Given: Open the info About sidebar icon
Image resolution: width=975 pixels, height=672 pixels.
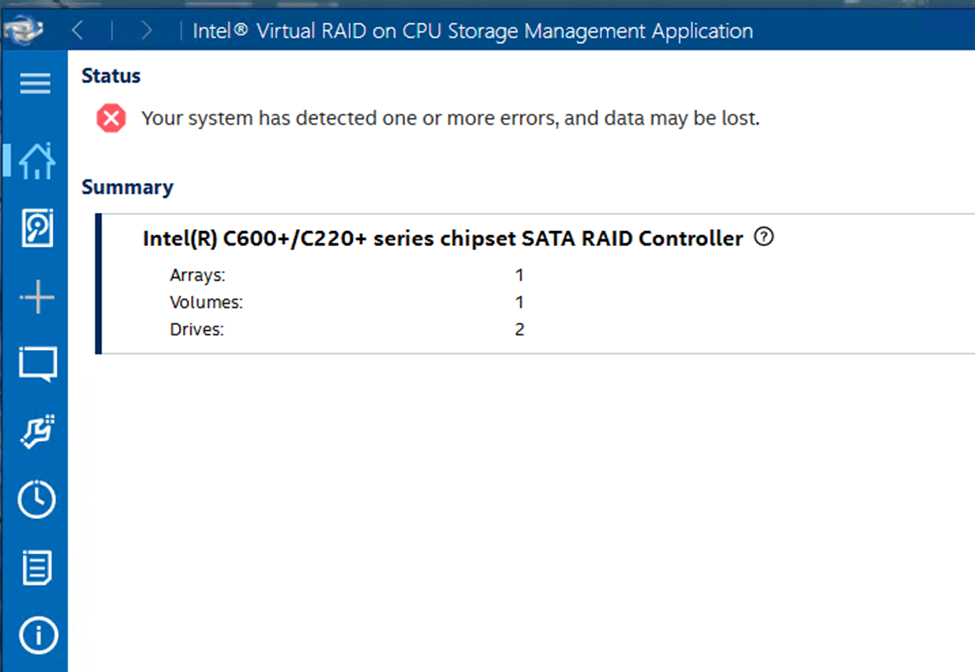Looking at the screenshot, I should (38, 635).
